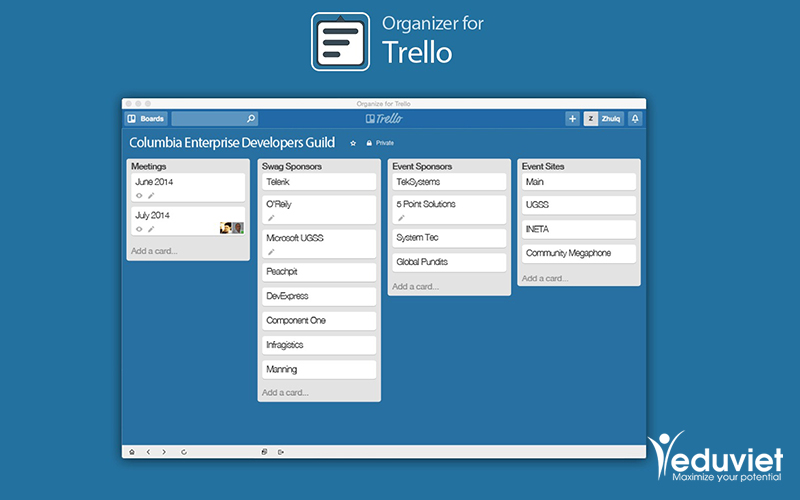Open notifications bell icon

pyautogui.click(x=635, y=119)
